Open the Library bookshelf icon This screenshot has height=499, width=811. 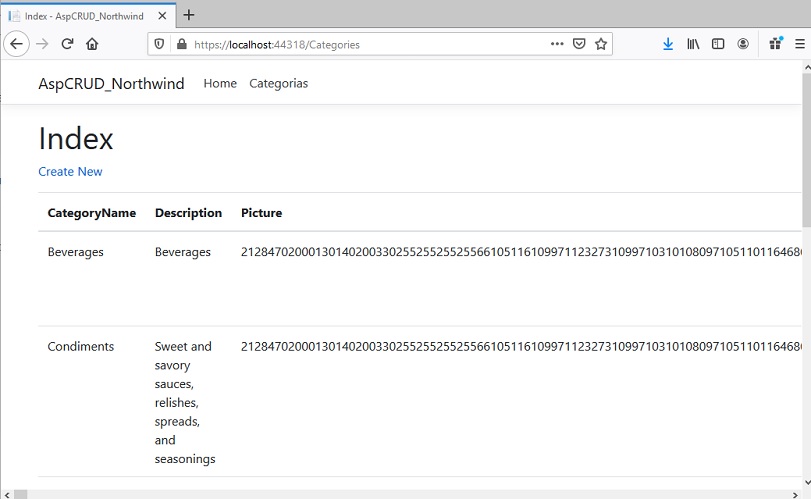click(693, 44)
